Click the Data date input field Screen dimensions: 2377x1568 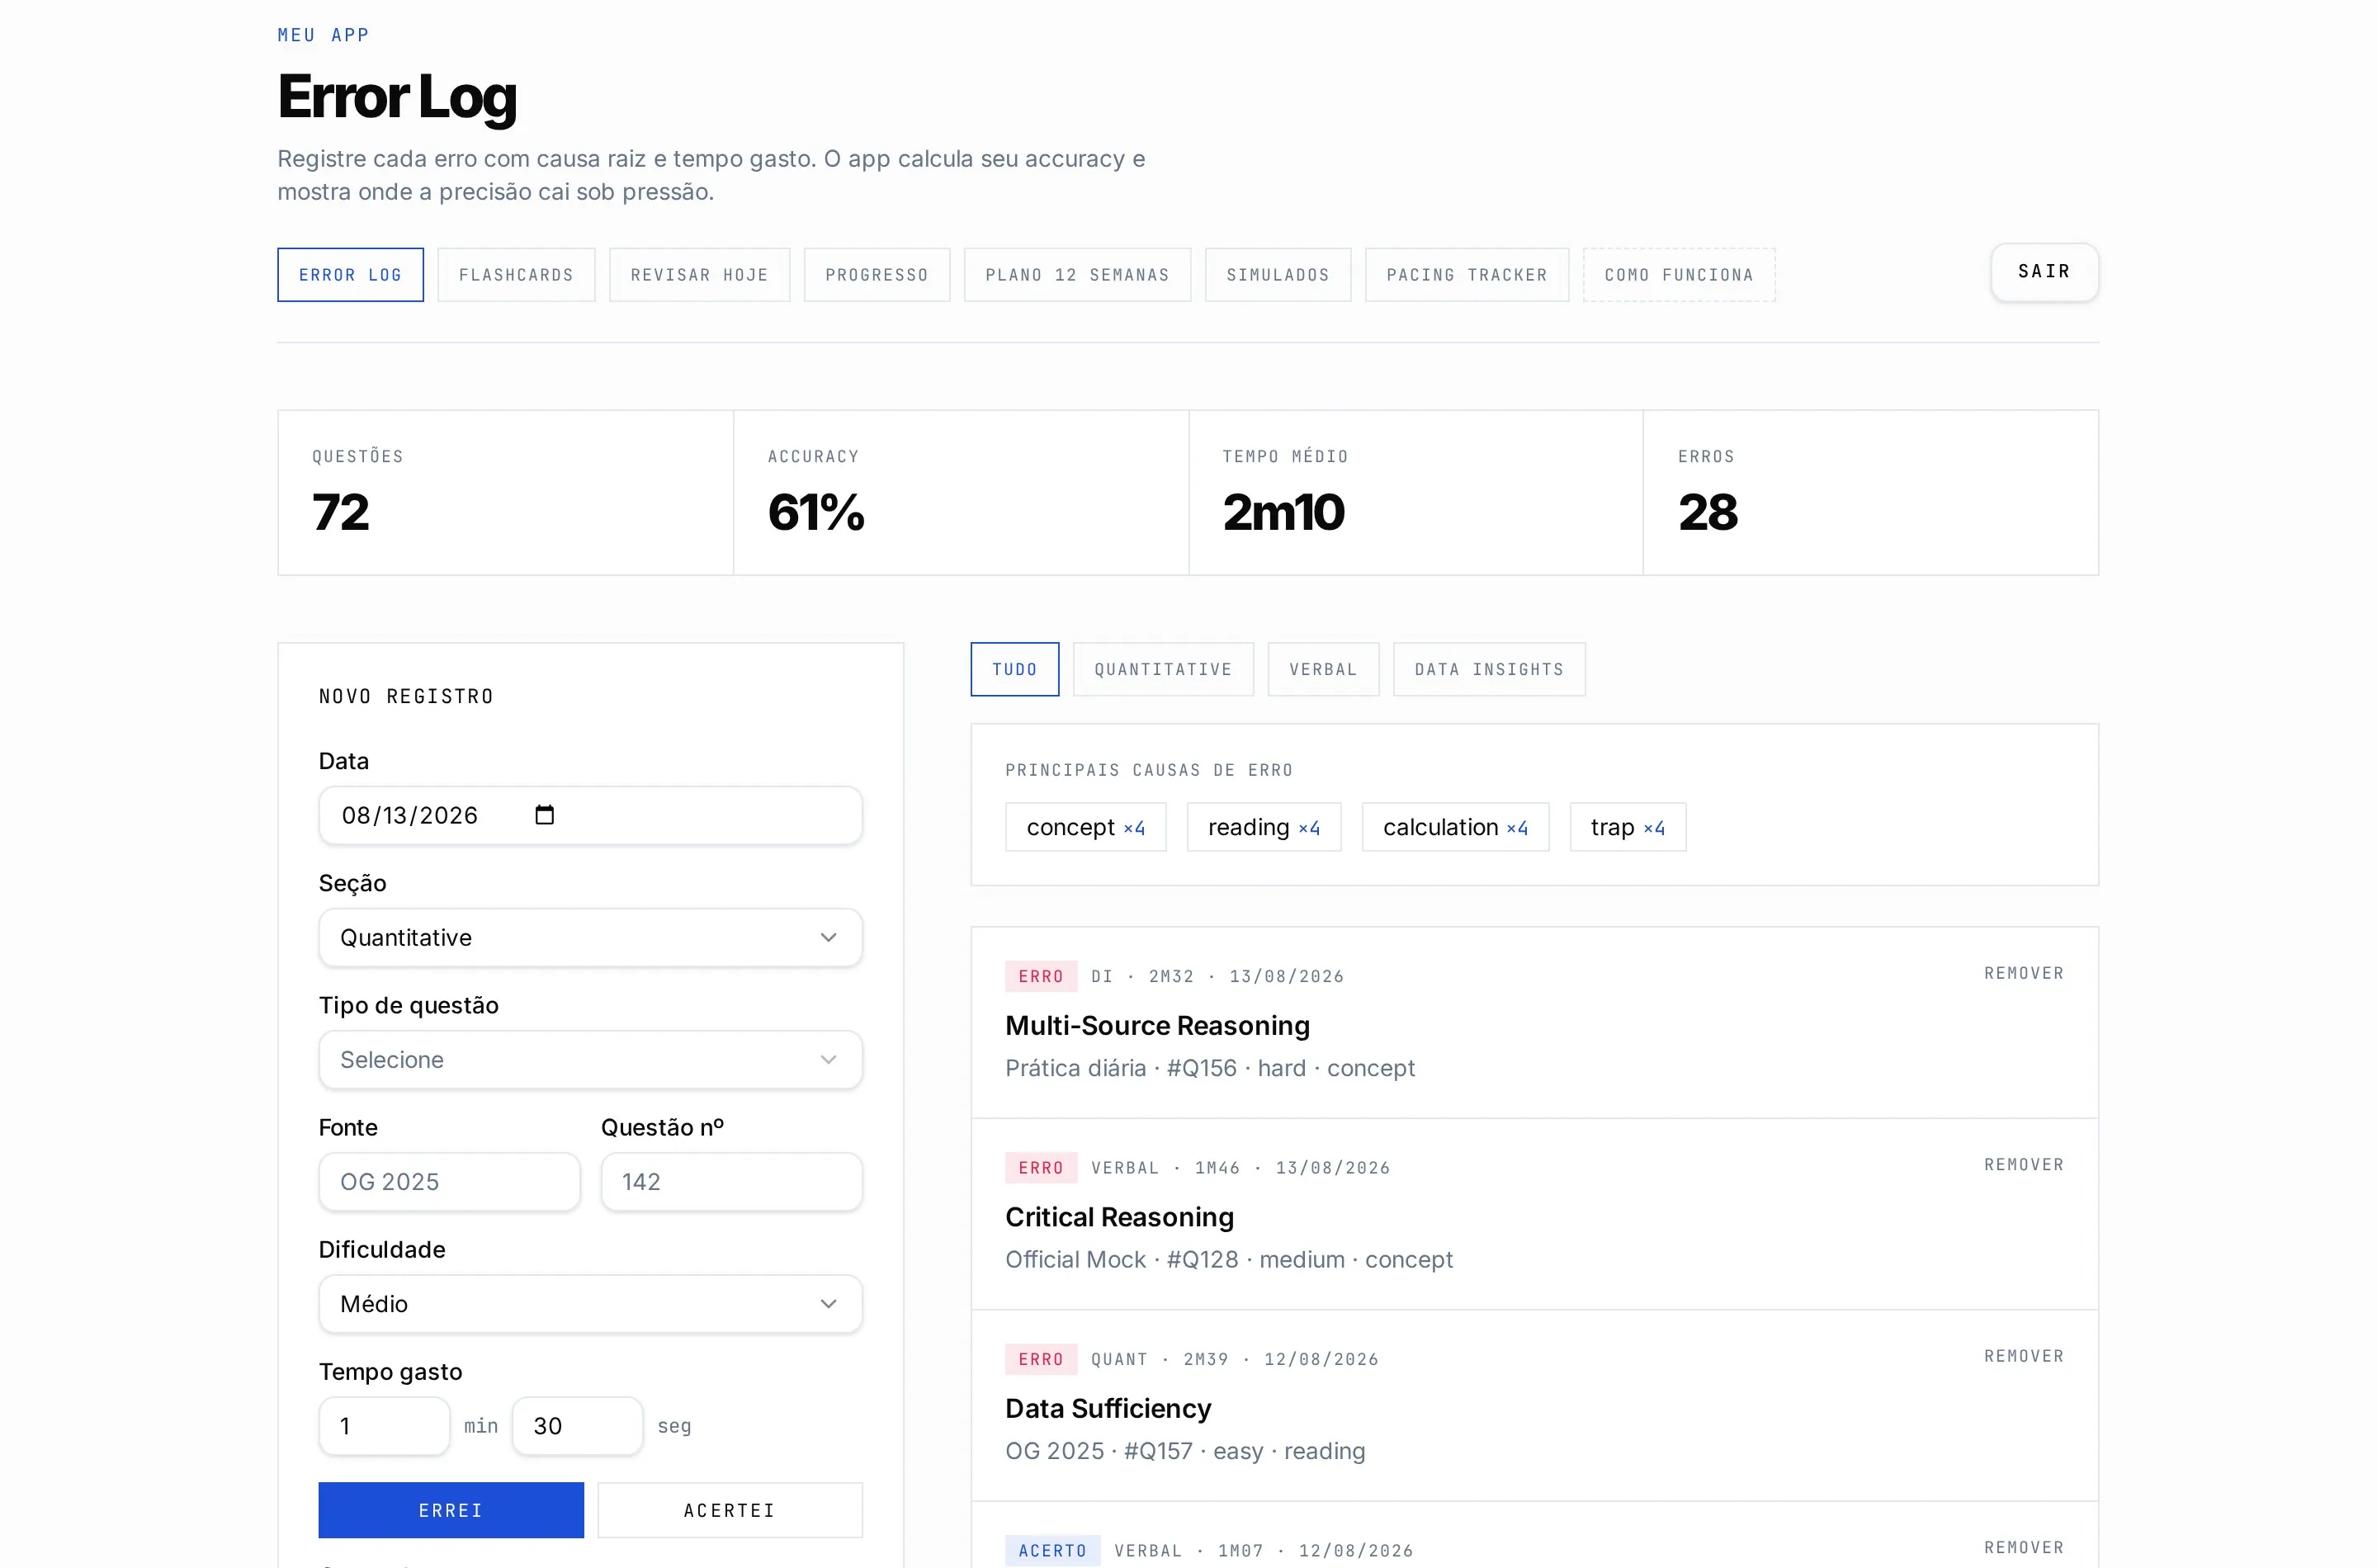[590, 816]
